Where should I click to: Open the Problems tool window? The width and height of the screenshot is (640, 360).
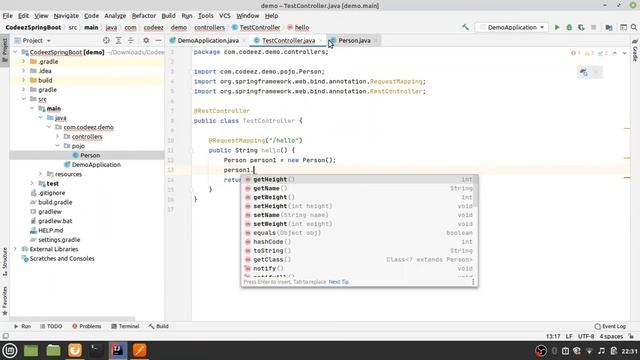tap(87, 326)
